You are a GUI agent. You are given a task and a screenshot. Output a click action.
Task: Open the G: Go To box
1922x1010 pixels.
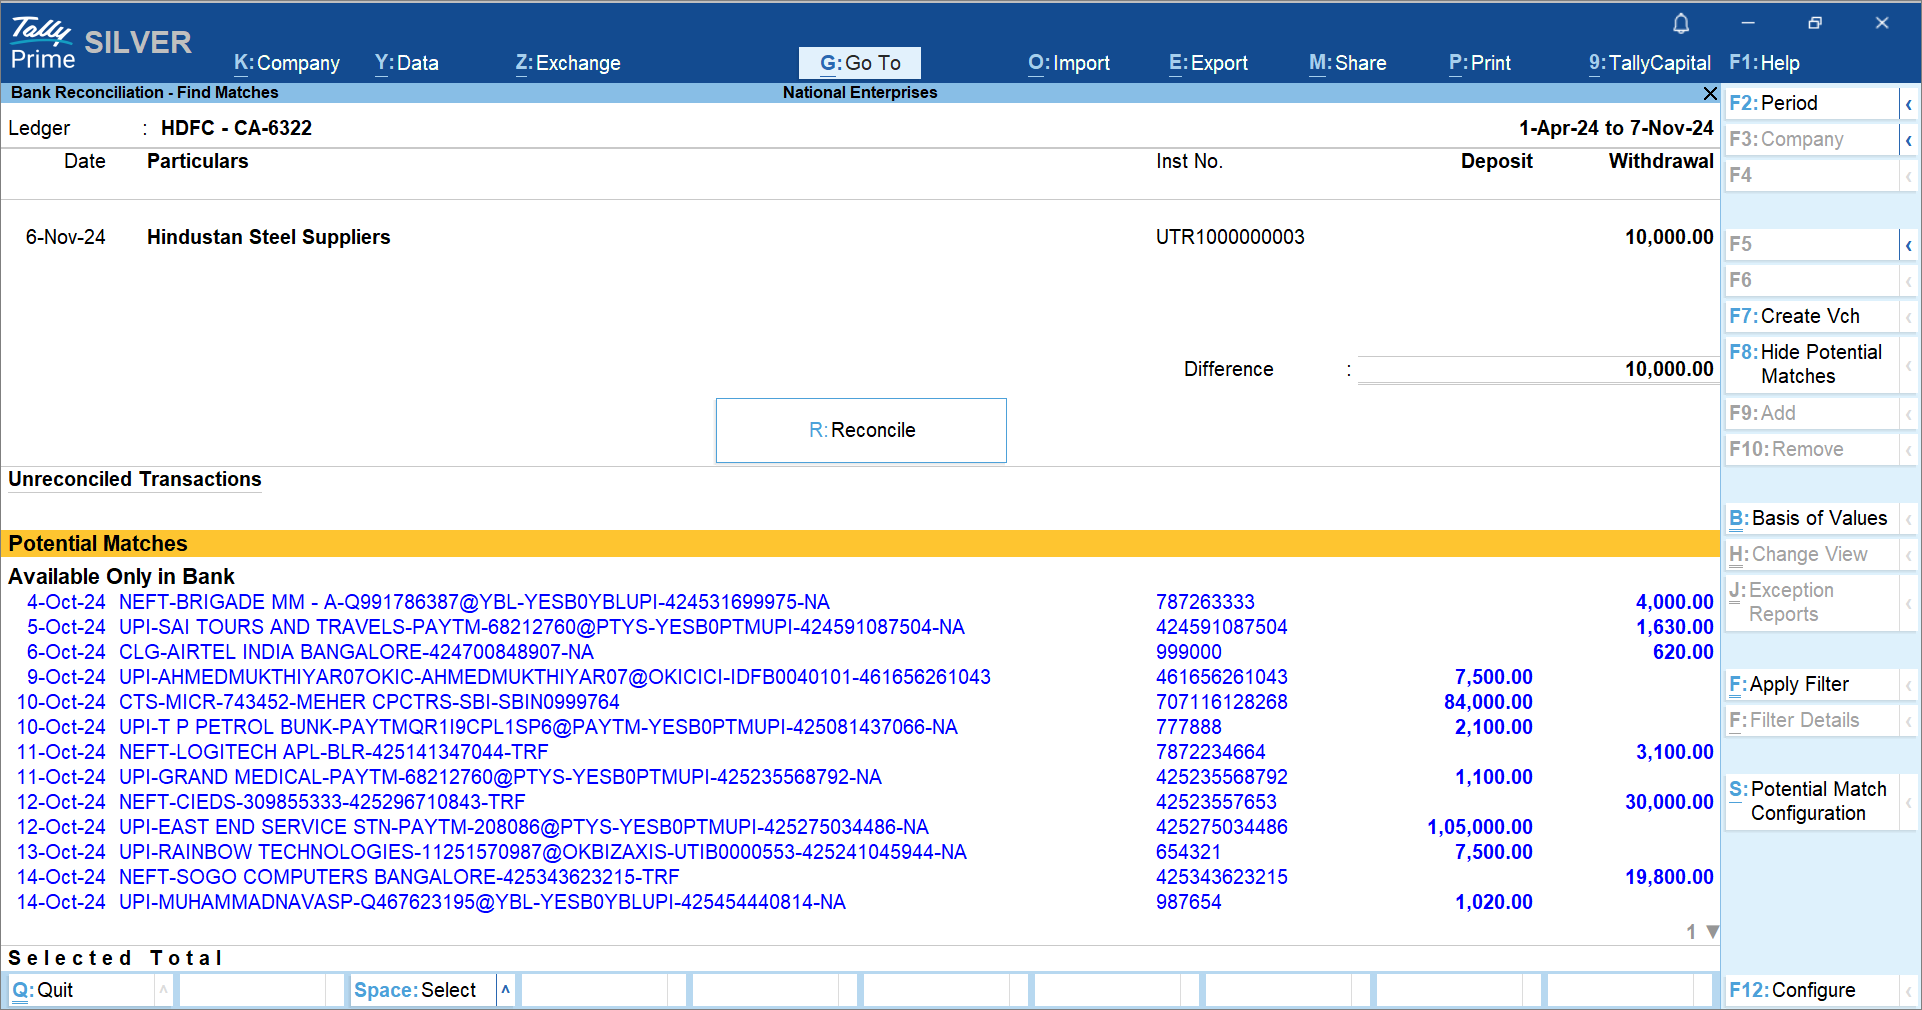(x=860, y=63)
